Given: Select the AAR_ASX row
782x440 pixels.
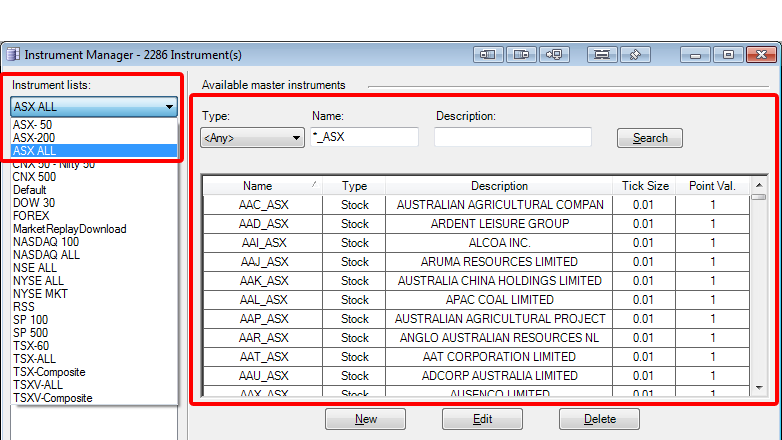Looking at the screenshot, I should [476, 338].
